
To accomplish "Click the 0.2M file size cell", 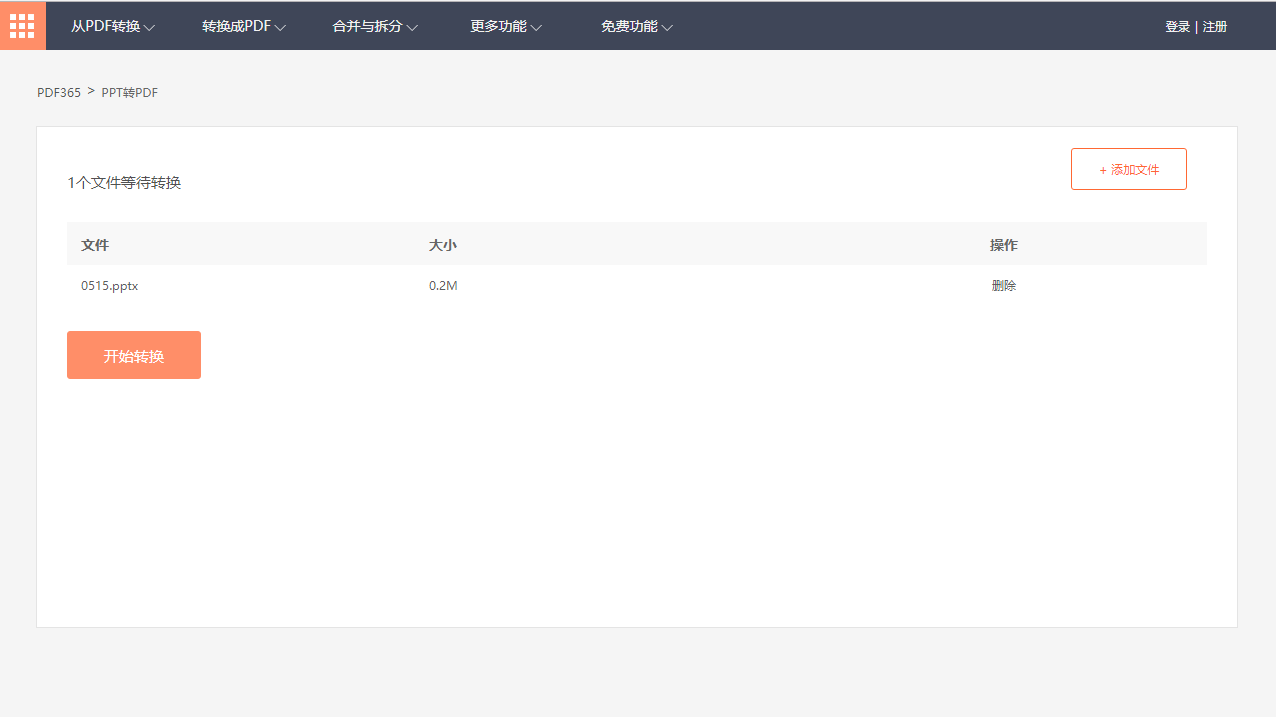I will tap(443, 285).
